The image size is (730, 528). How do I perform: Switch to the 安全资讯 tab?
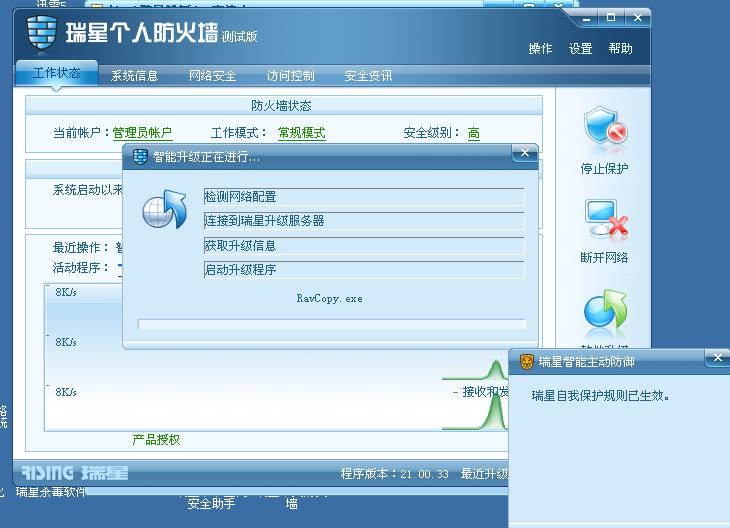click(368, 75)
